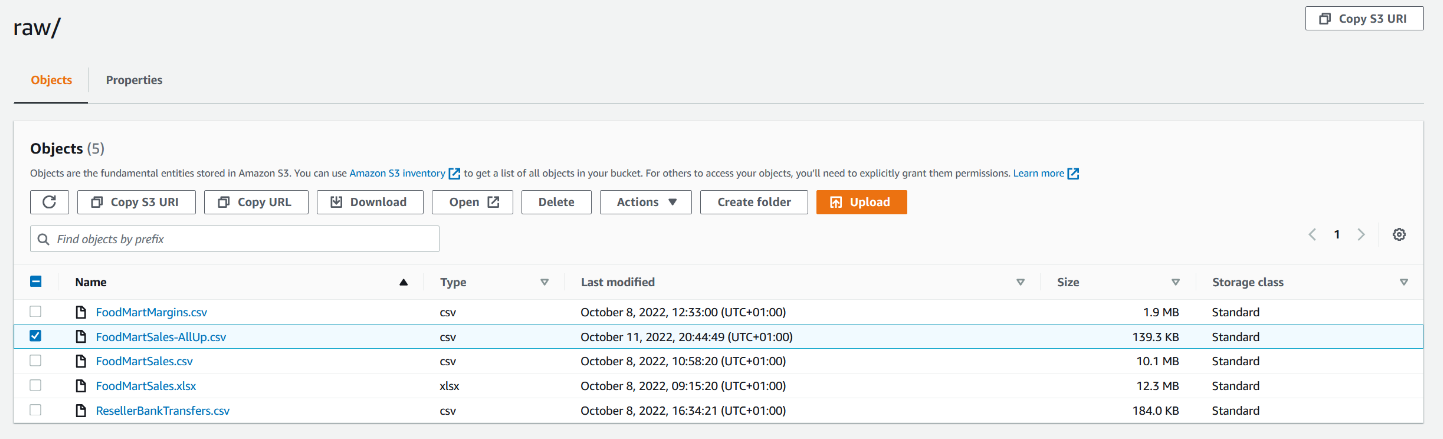This screenshot has height=439, width=1443.
Task: Click the 12.3 MB size cell
Action: [x=1159, y=386]
